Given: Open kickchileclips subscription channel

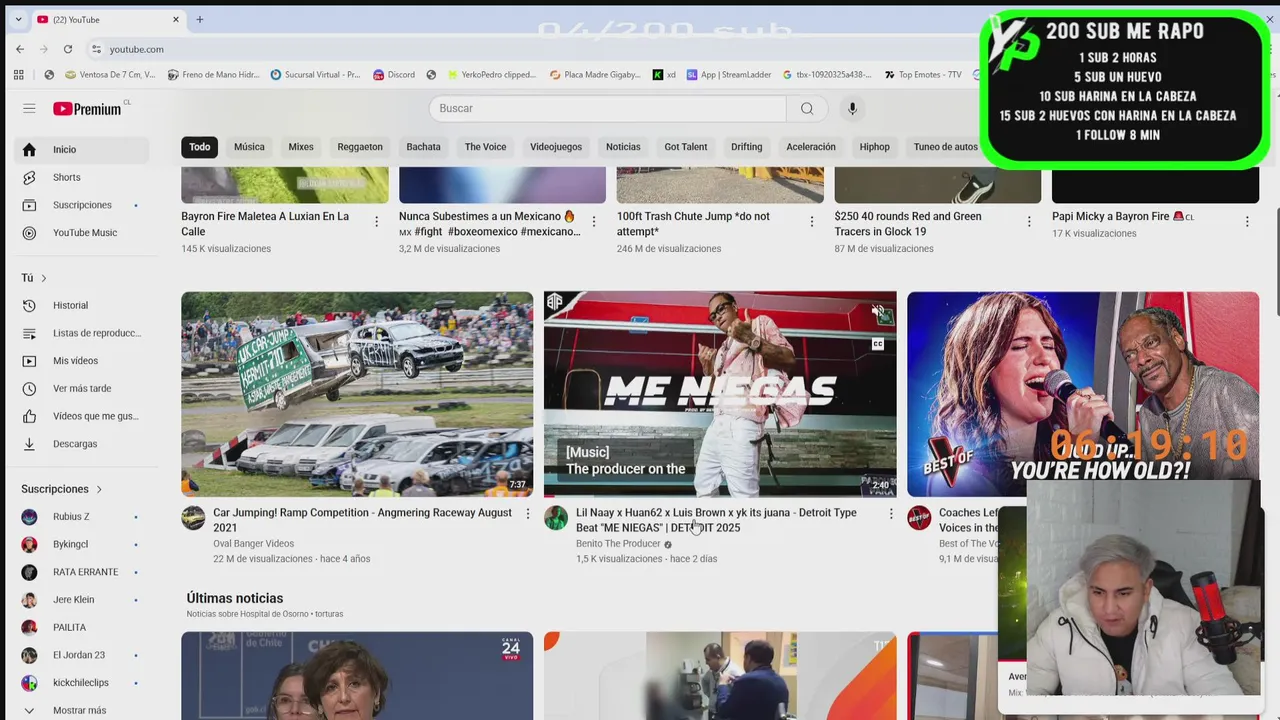Looking at the screenshot, I should [82, 683].
